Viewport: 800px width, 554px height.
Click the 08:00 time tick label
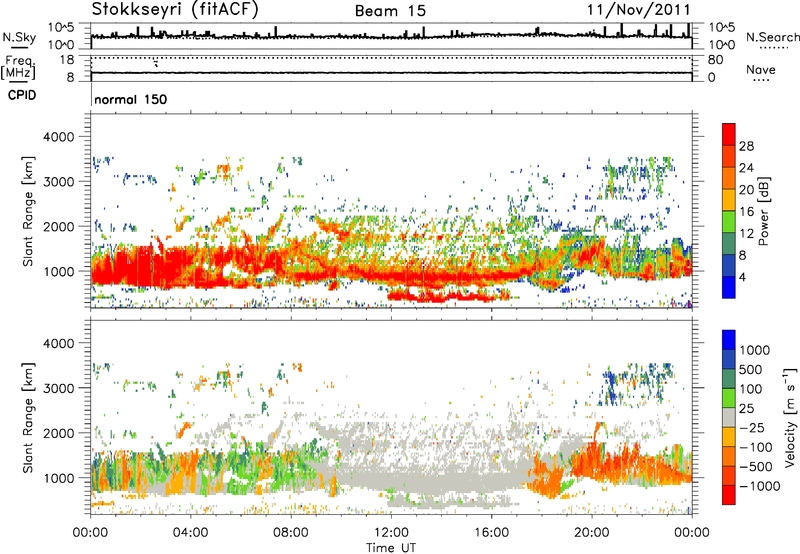pyautogui.click(x=291, y=533)
